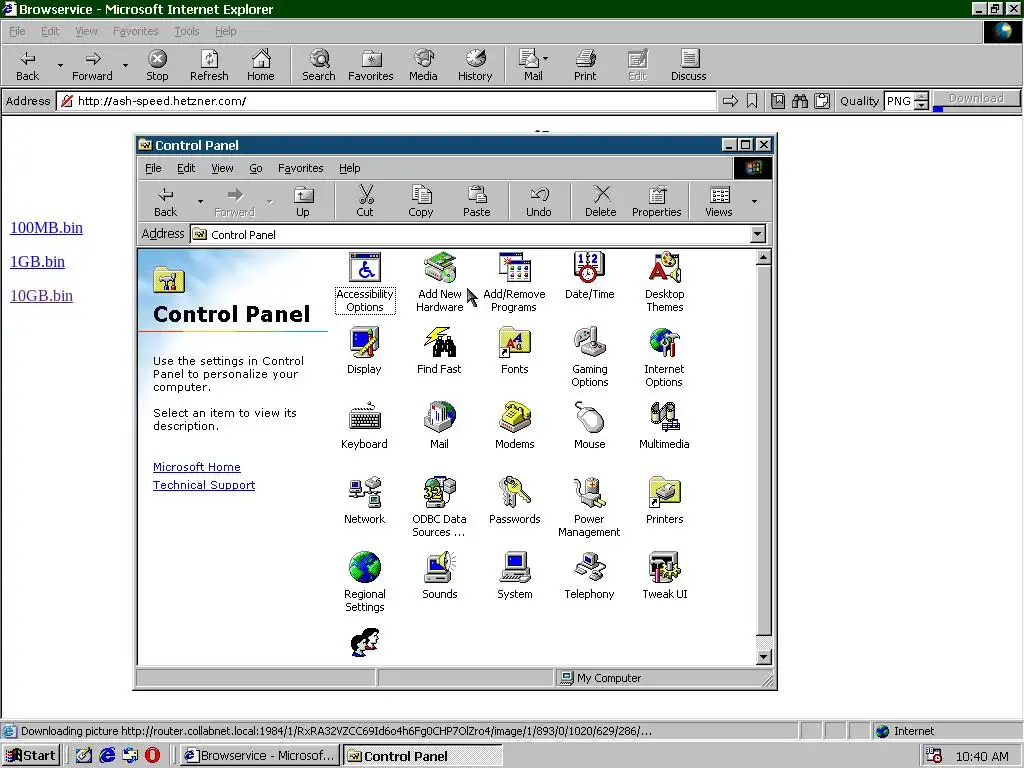This screenshot has height=768, width=1024.
Task: Open the Find Fast applet
Action: [439, 351]
